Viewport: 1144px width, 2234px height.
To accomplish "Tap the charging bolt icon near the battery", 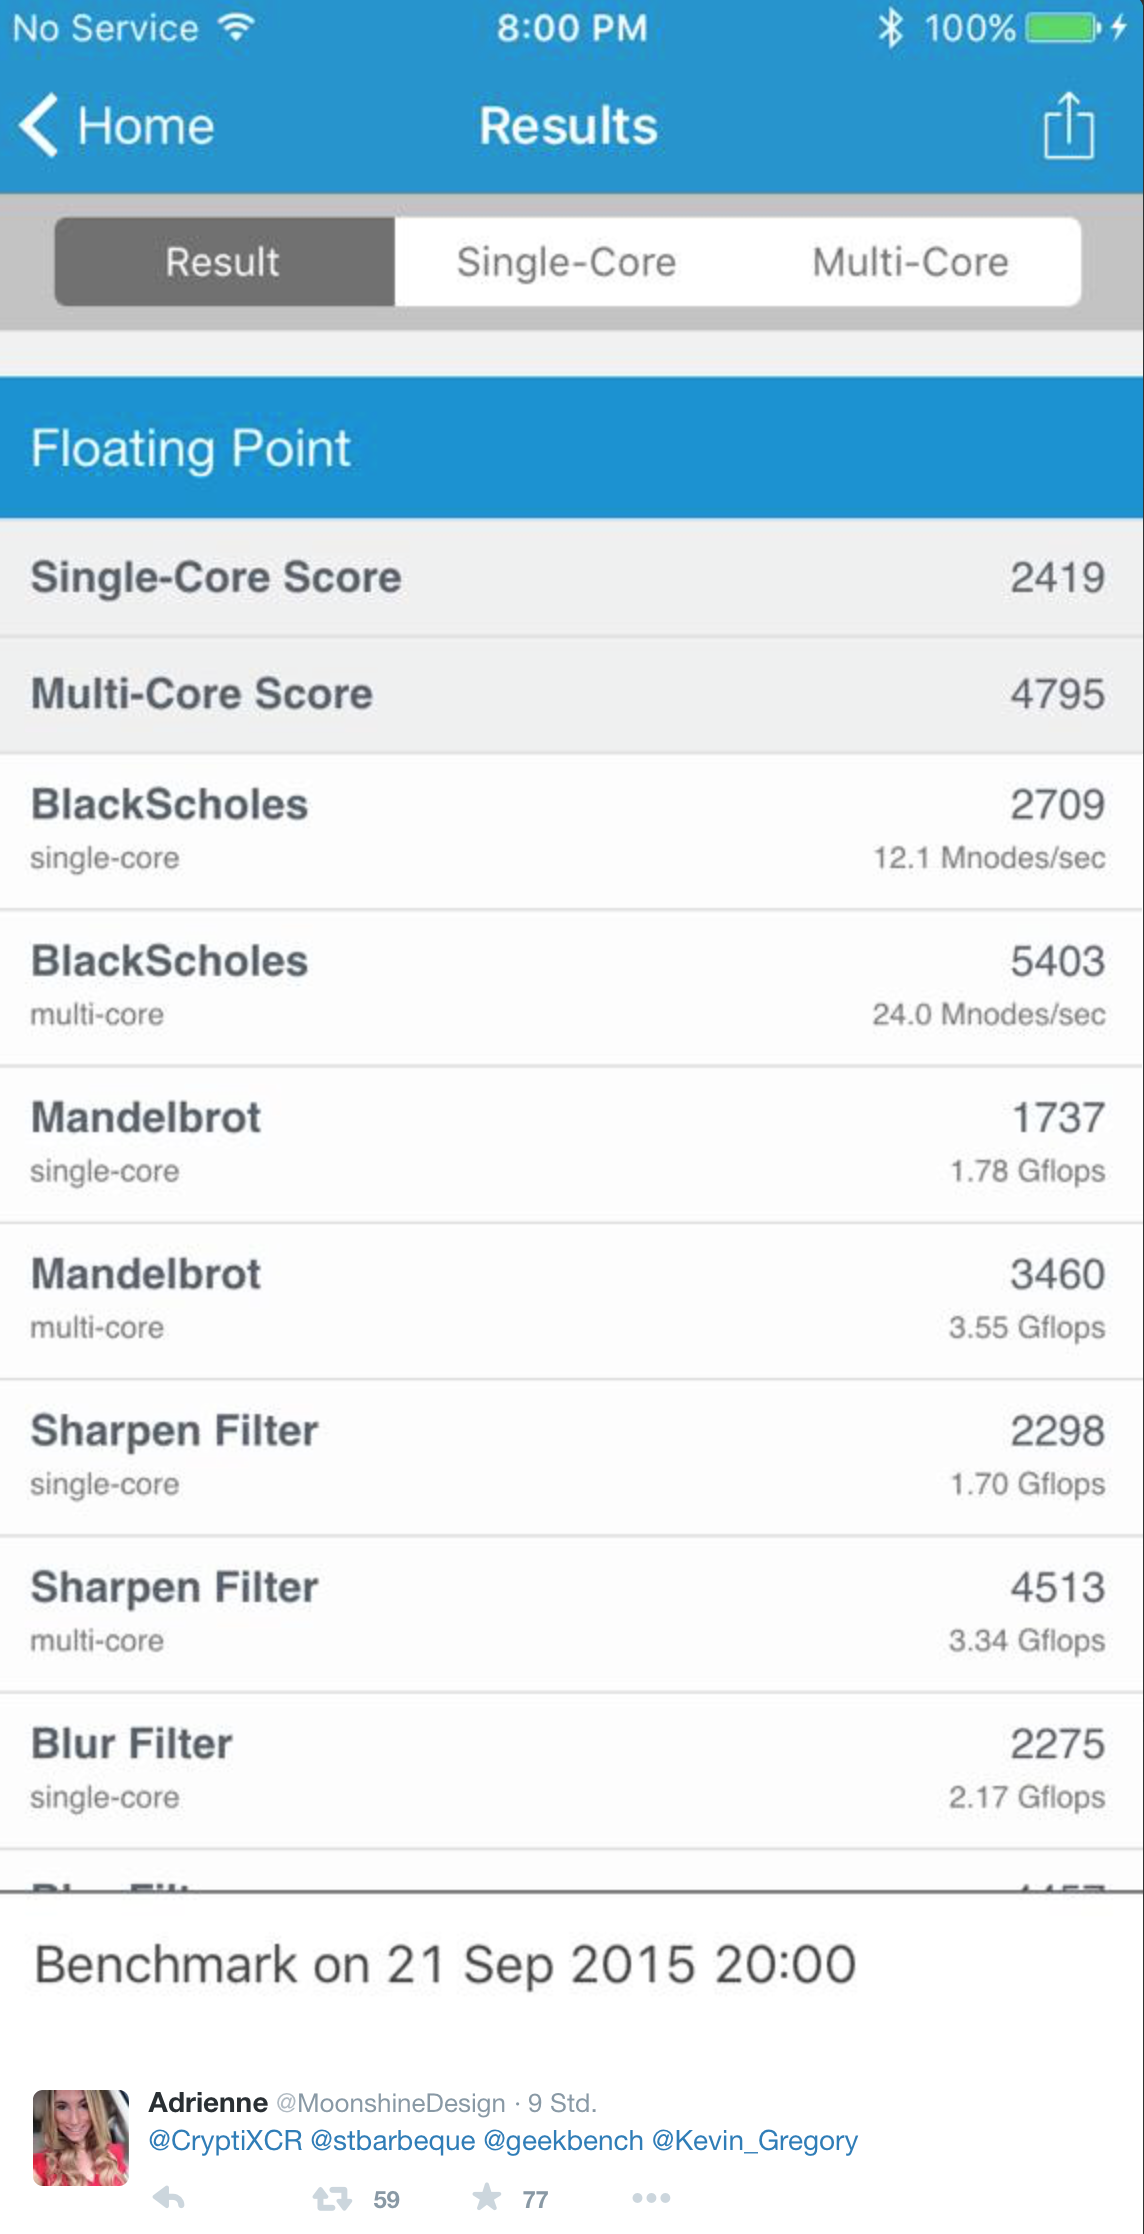I will (1118, 27).
